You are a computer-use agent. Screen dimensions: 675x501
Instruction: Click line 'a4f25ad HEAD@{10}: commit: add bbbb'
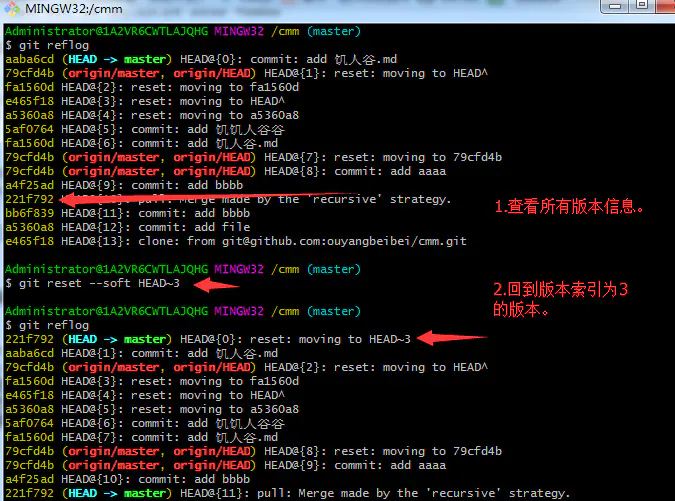[x=127, y=479]
